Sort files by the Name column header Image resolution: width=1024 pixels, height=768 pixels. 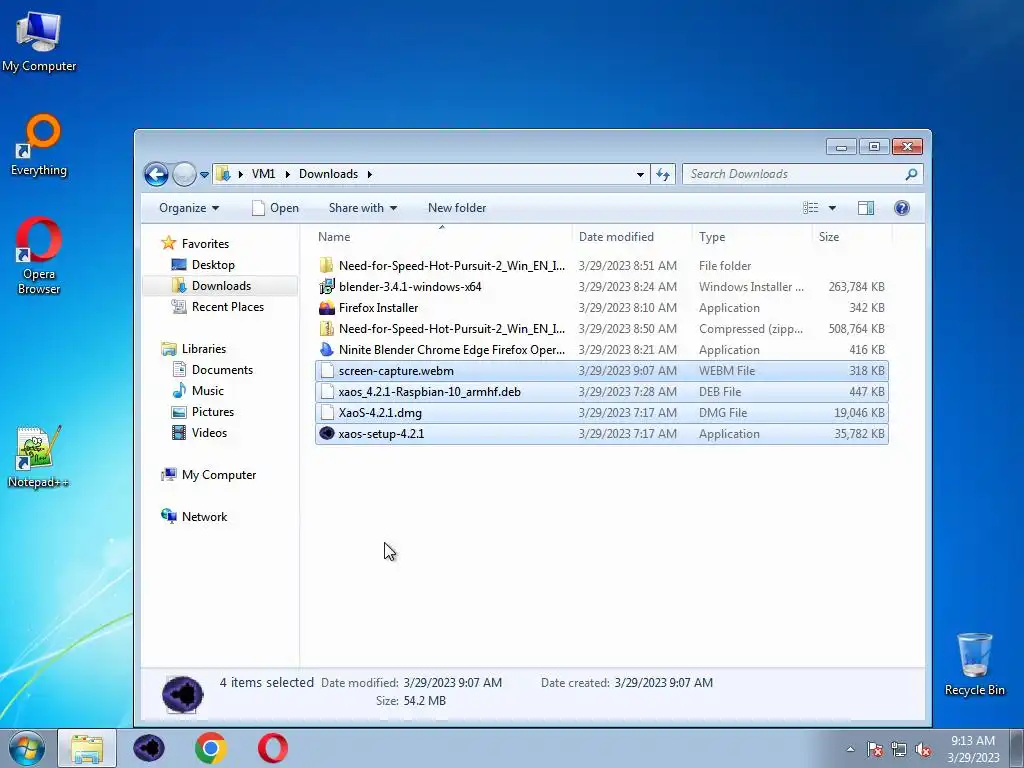(442, 236)
